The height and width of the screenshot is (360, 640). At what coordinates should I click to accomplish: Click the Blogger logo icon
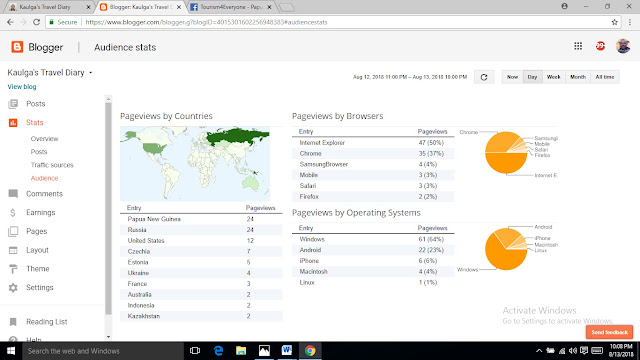coord(17,47)
